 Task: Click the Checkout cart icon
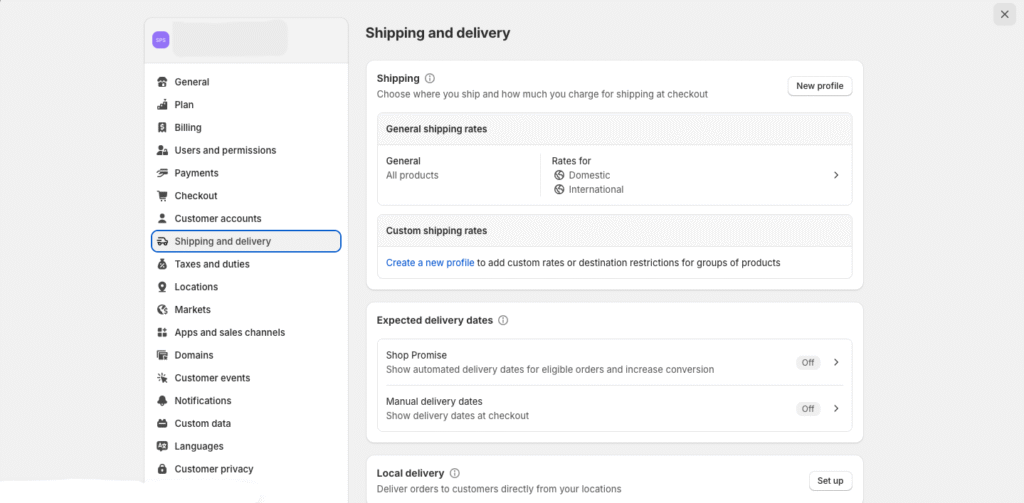(162, 196)
